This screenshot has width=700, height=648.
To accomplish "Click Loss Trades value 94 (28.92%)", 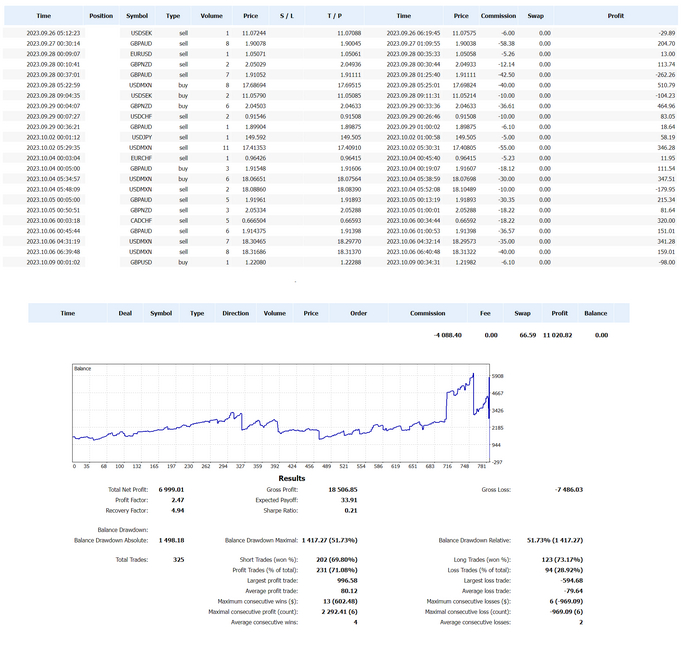I will tap(566, 570).
